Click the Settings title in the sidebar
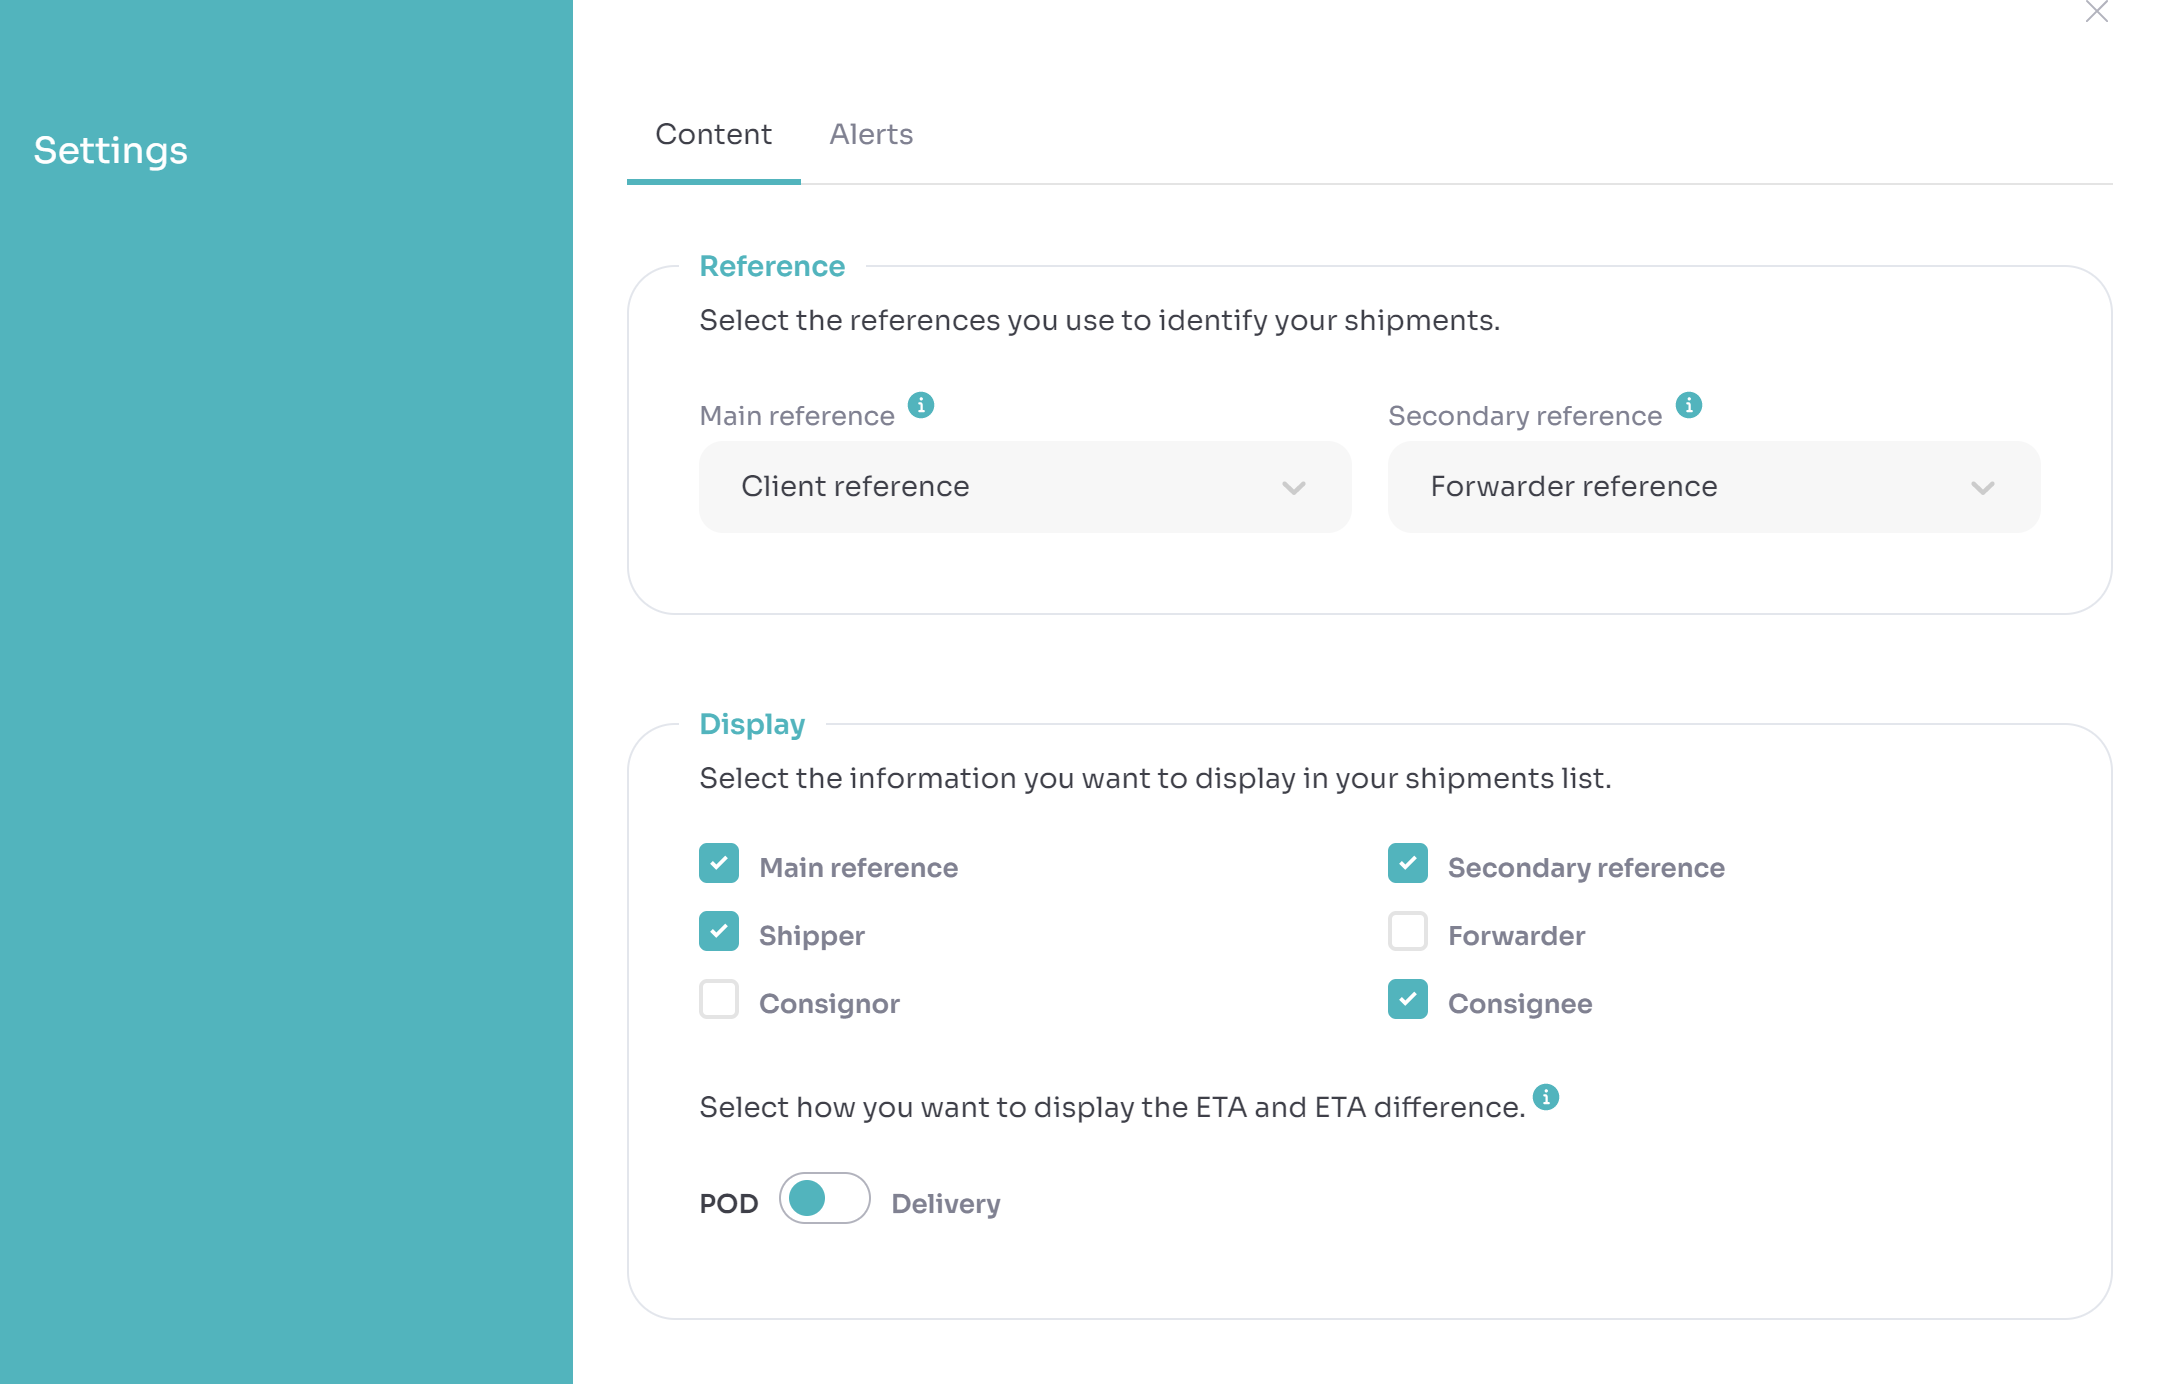This screenshot has height=1384, width=2158. [x=110, y=150]
